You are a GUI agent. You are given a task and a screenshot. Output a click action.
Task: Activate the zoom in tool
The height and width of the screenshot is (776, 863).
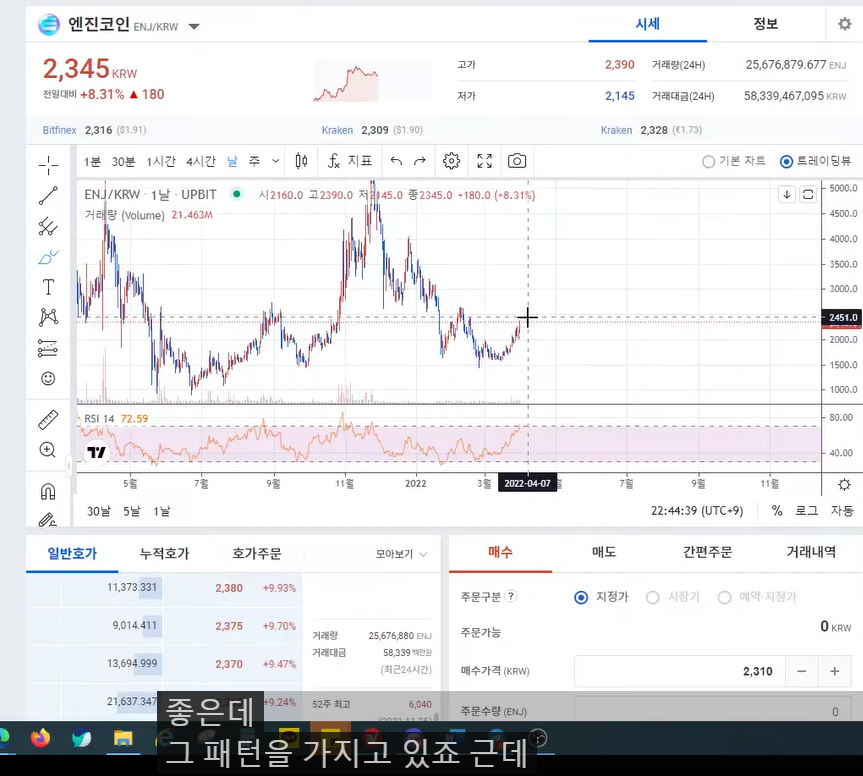(48, 450)
